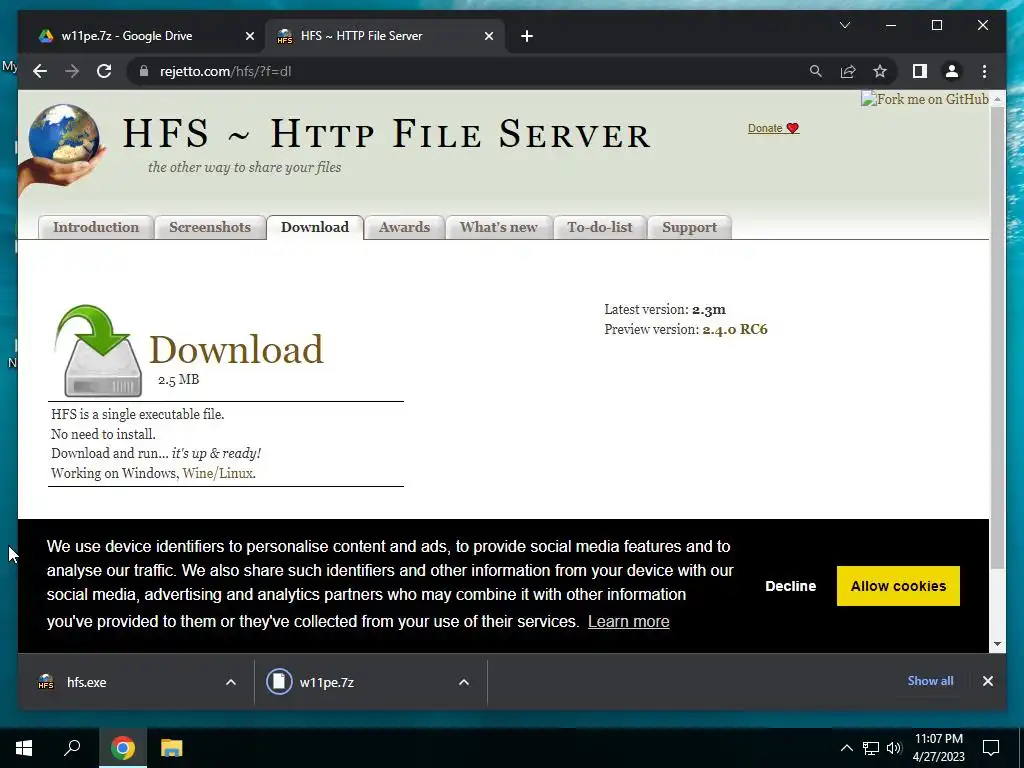Click Chrome taskbar icon

[x=122, y=748]
